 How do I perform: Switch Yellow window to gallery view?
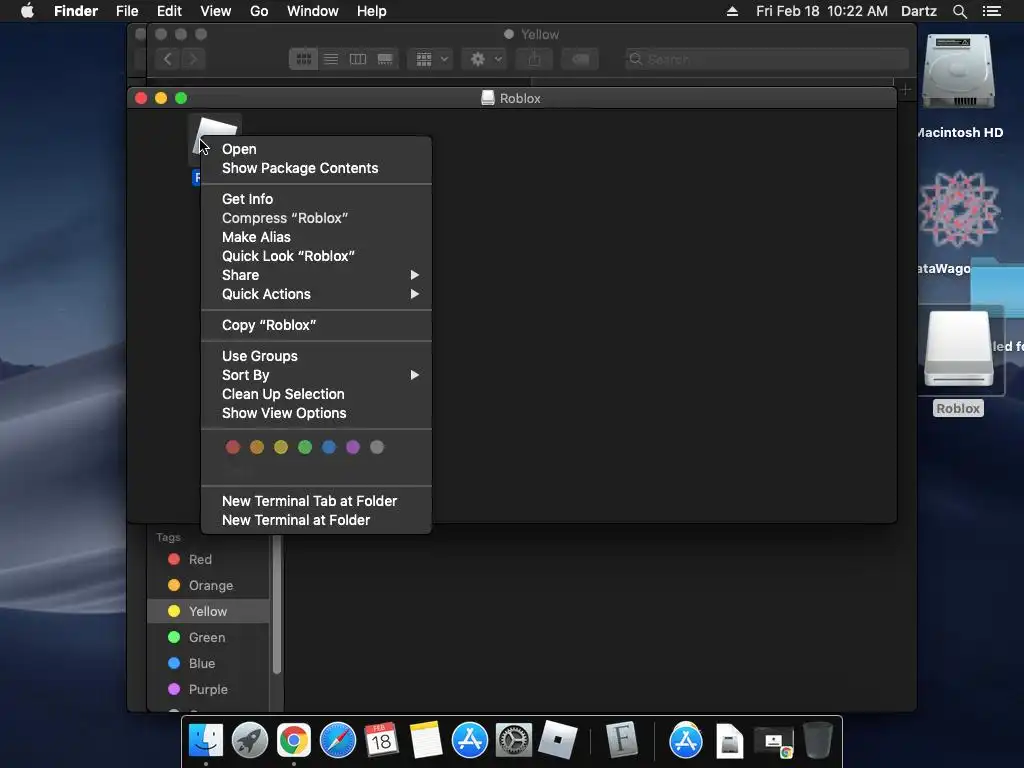point(385,59)
